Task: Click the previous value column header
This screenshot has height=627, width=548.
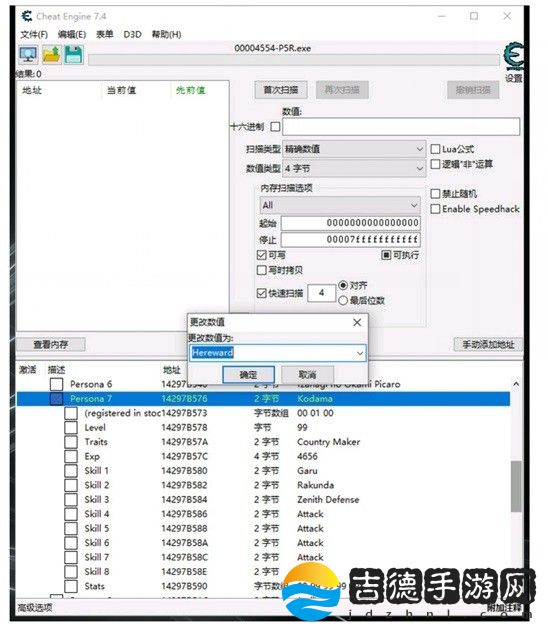Action: [191, 90]
